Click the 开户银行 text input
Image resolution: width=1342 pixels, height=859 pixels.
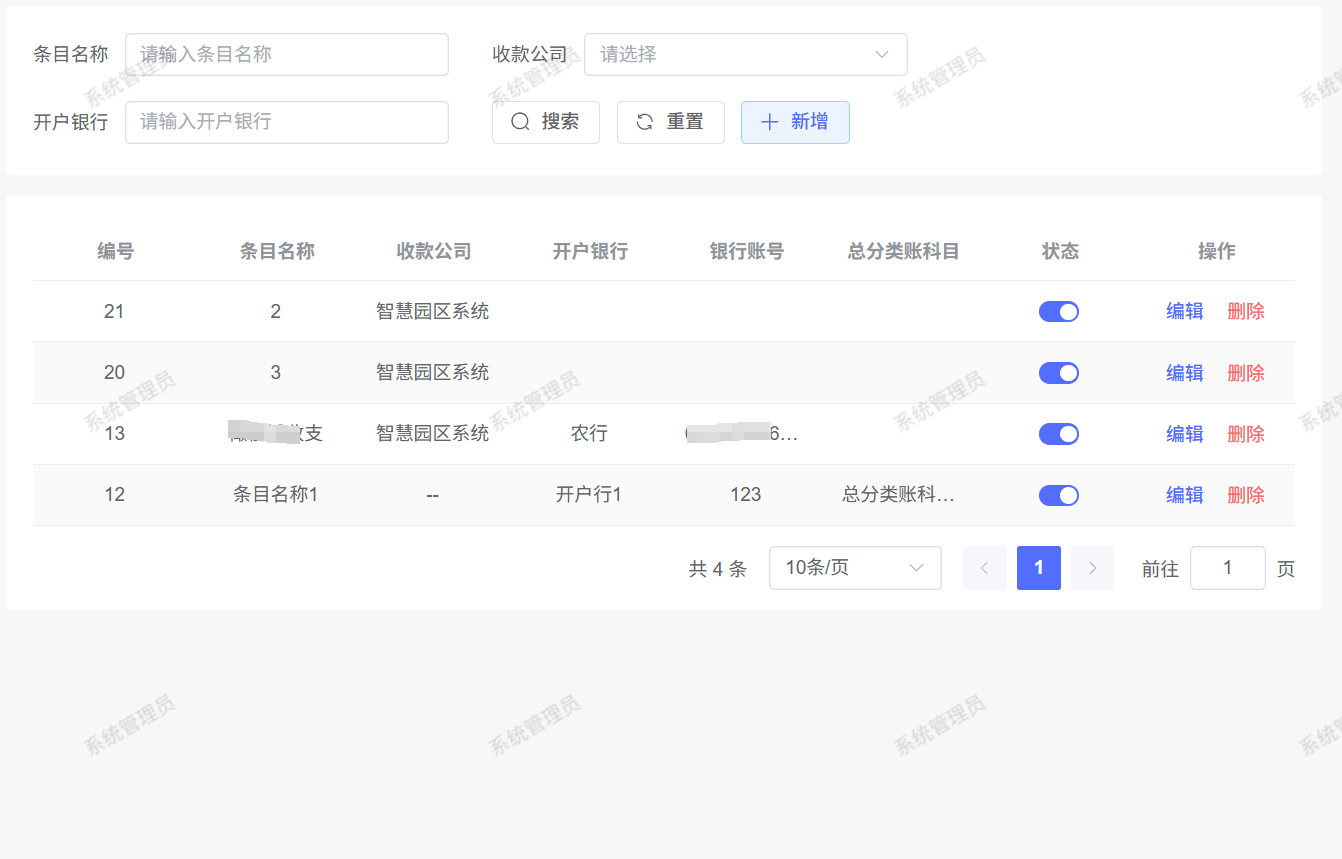286,122
